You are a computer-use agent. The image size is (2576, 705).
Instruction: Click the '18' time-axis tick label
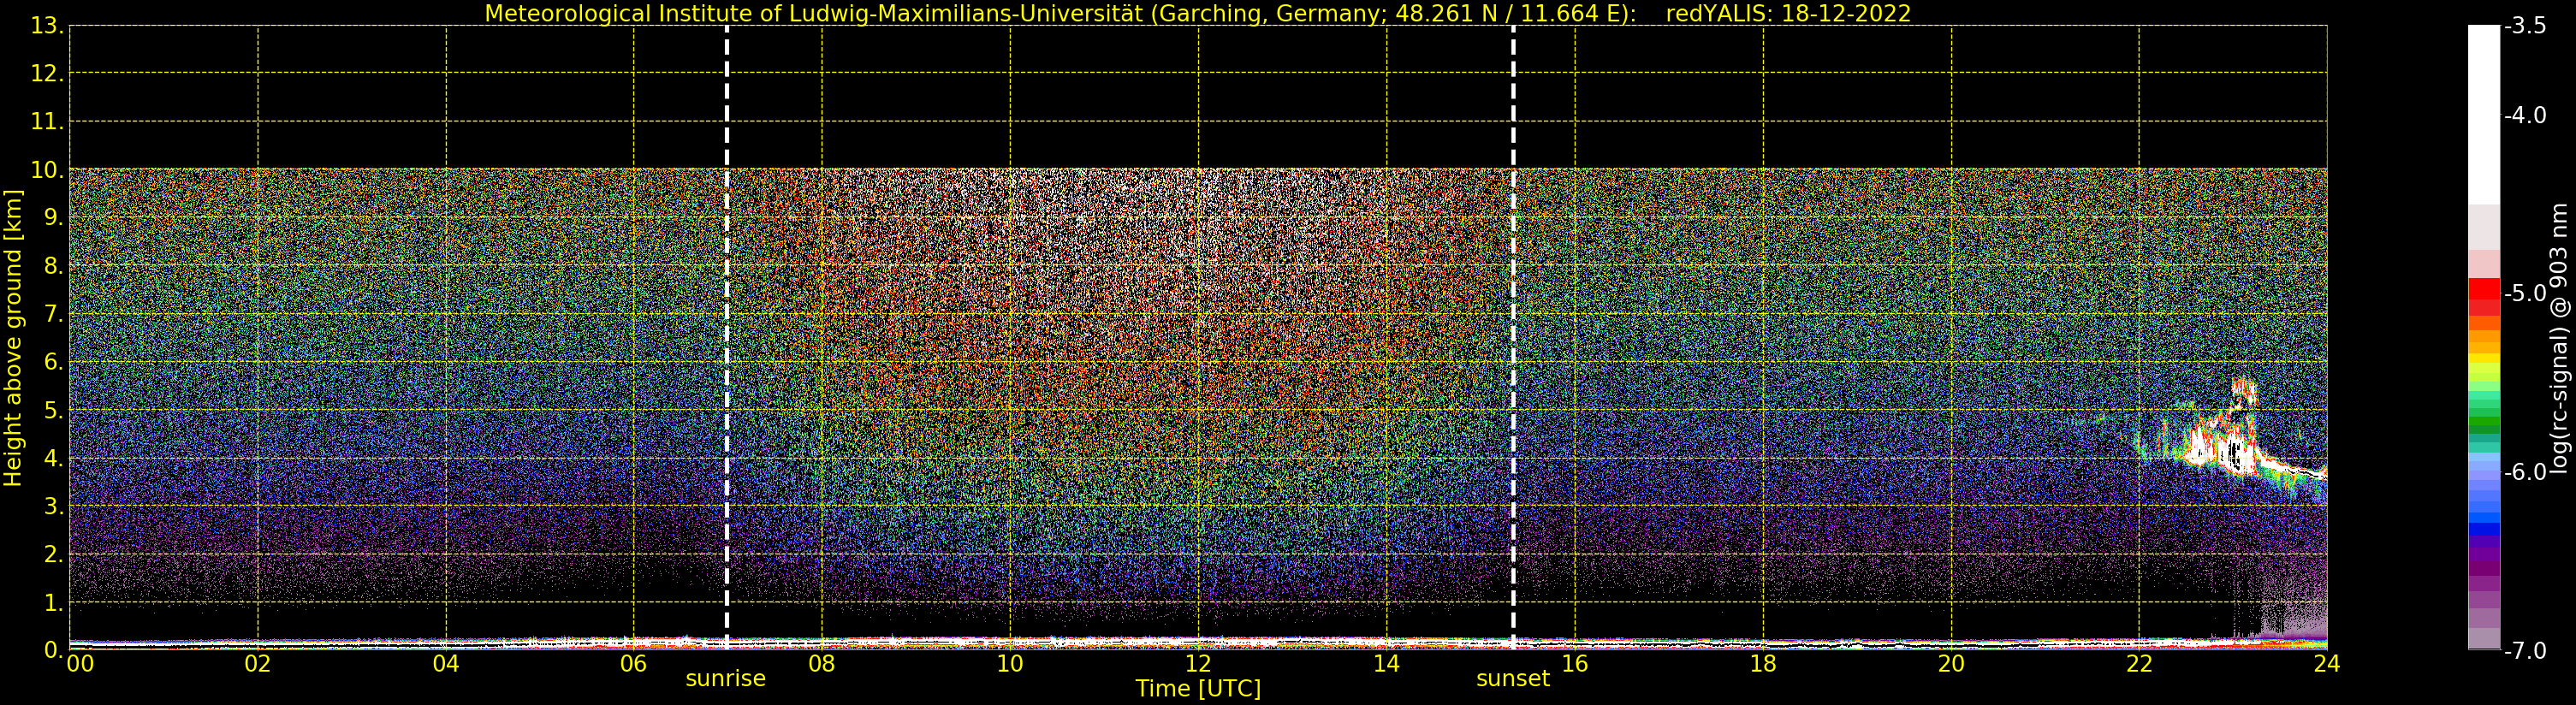pyautogui.click(x=1763, y=663)
